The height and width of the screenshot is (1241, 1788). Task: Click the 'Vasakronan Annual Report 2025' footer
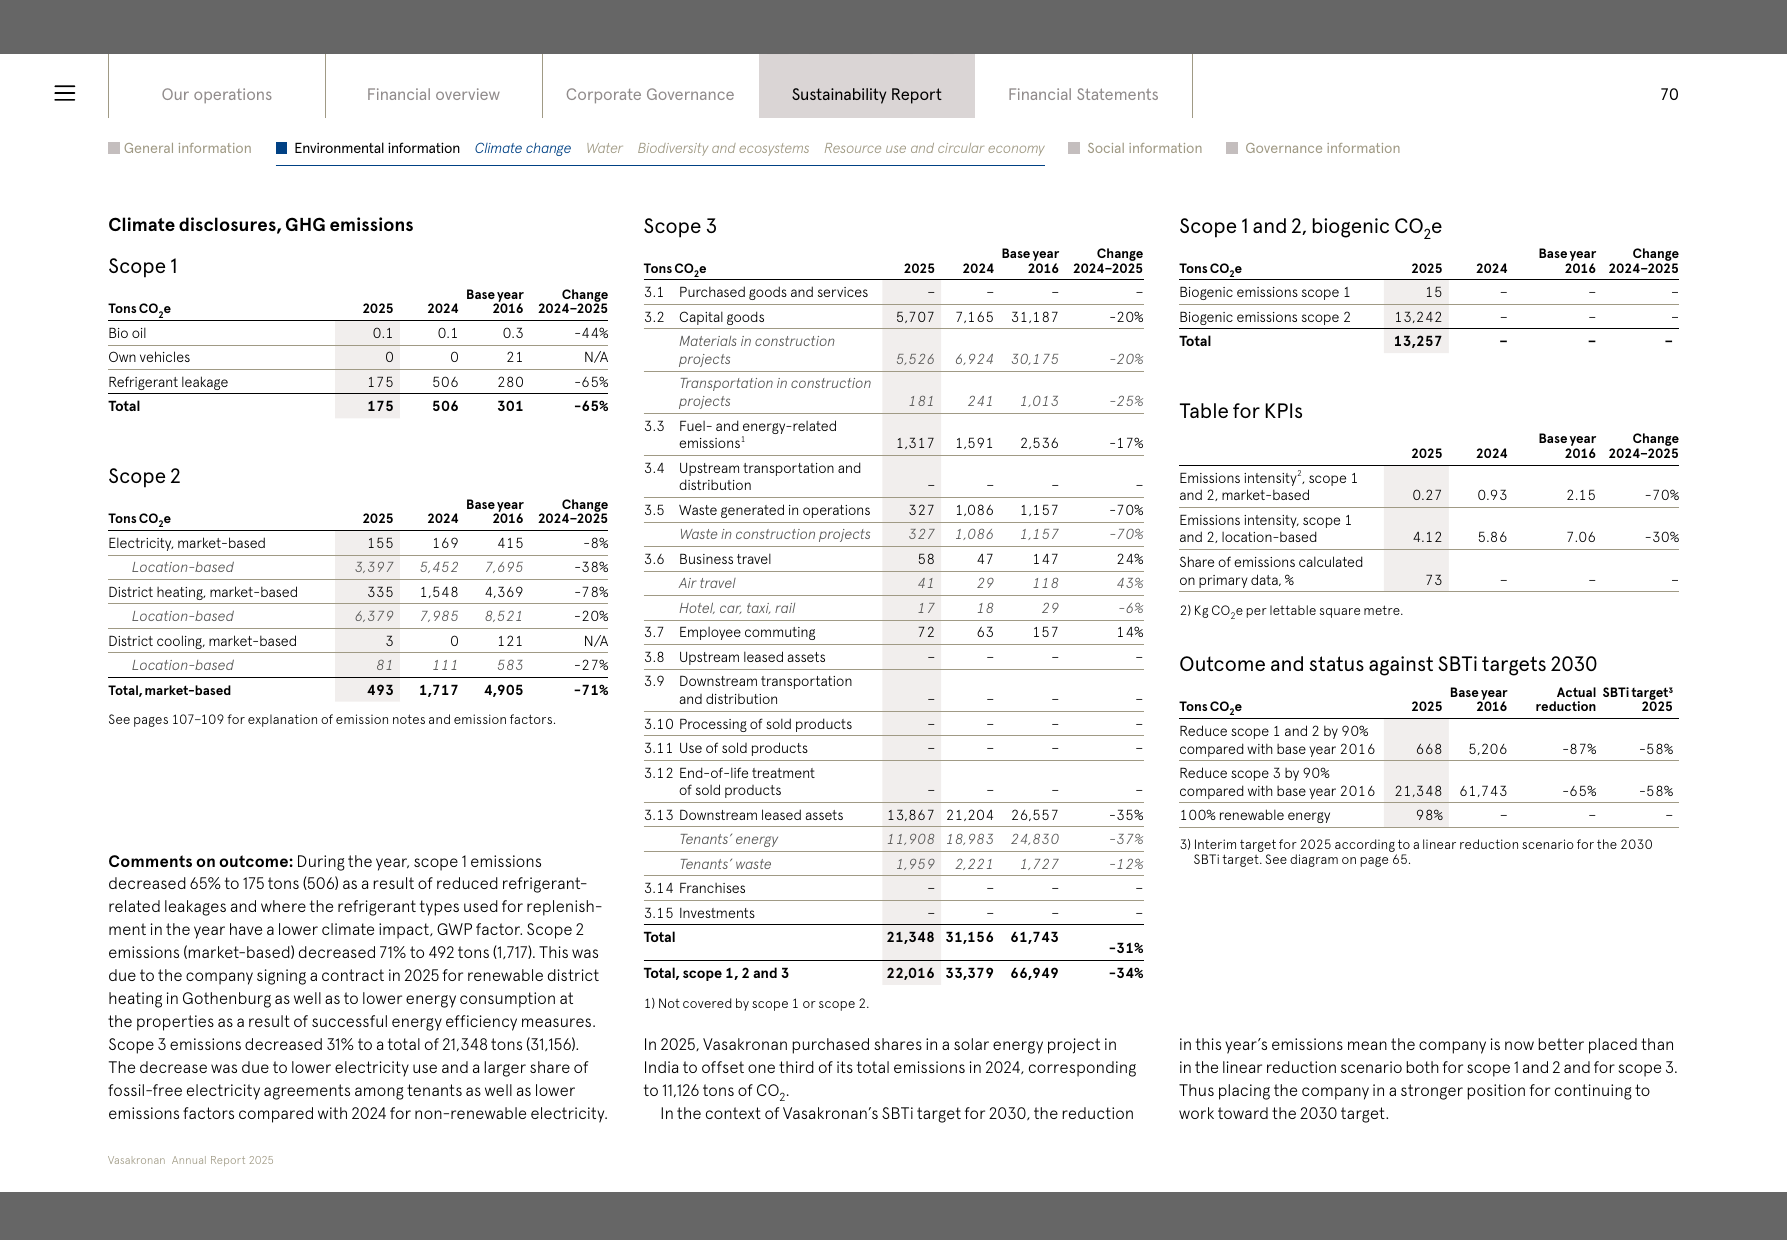(x=191, y=1160)
